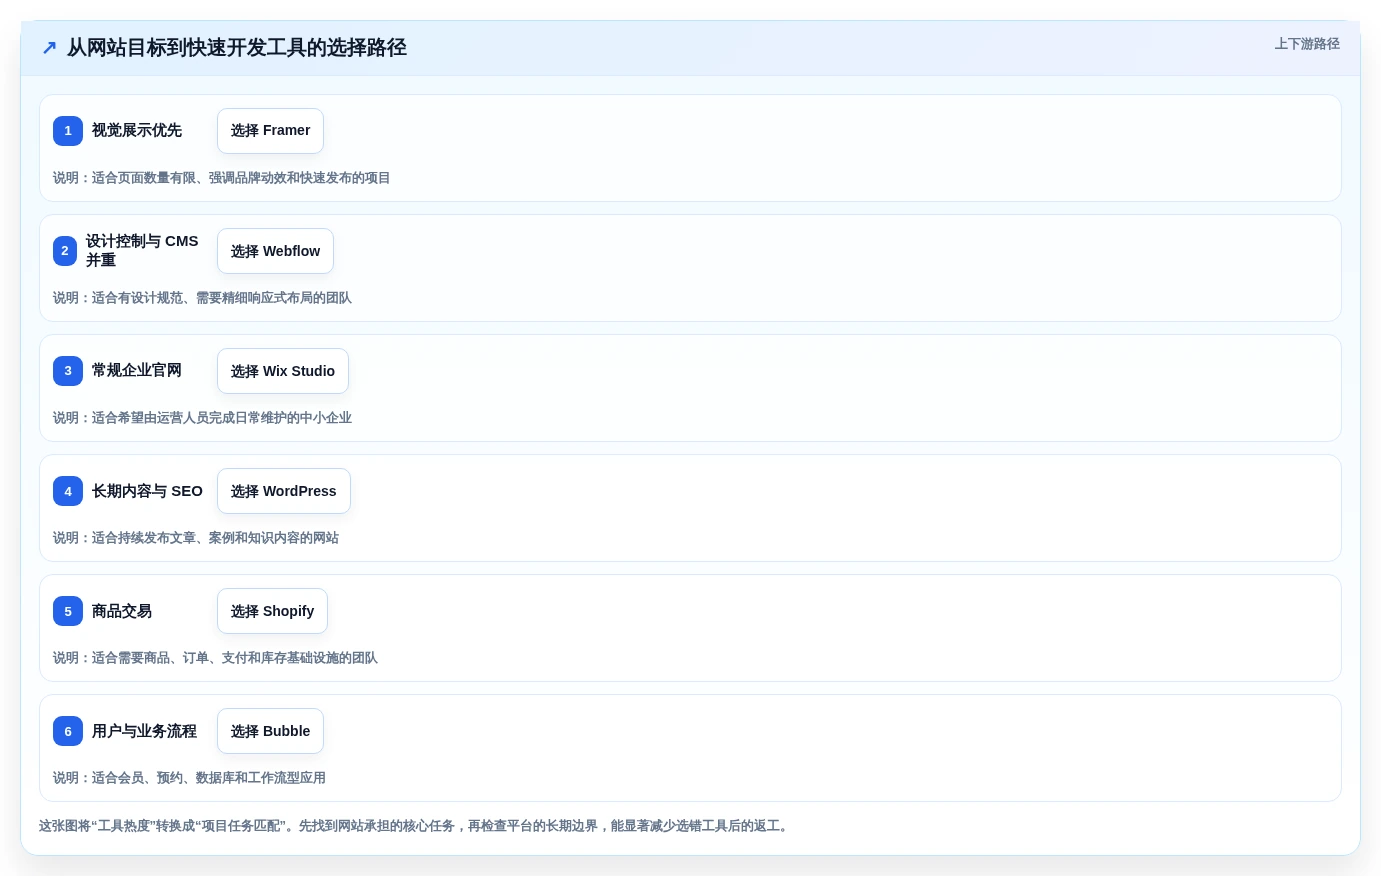Click description 适合有设计规范、需要精细响应式布局的团队
This screenshot has height=876, width=1381.
pos(202,298)
